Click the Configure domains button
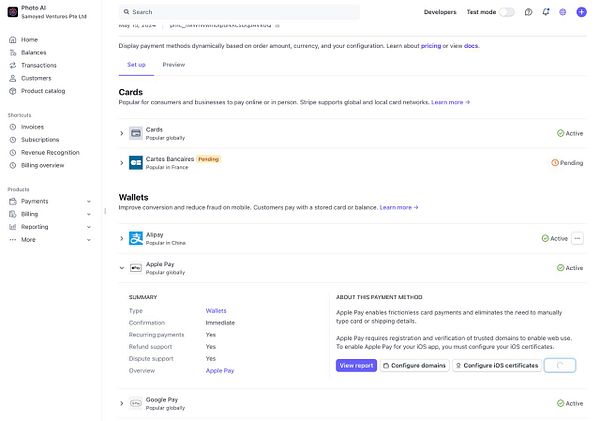 tap(414, 366)
